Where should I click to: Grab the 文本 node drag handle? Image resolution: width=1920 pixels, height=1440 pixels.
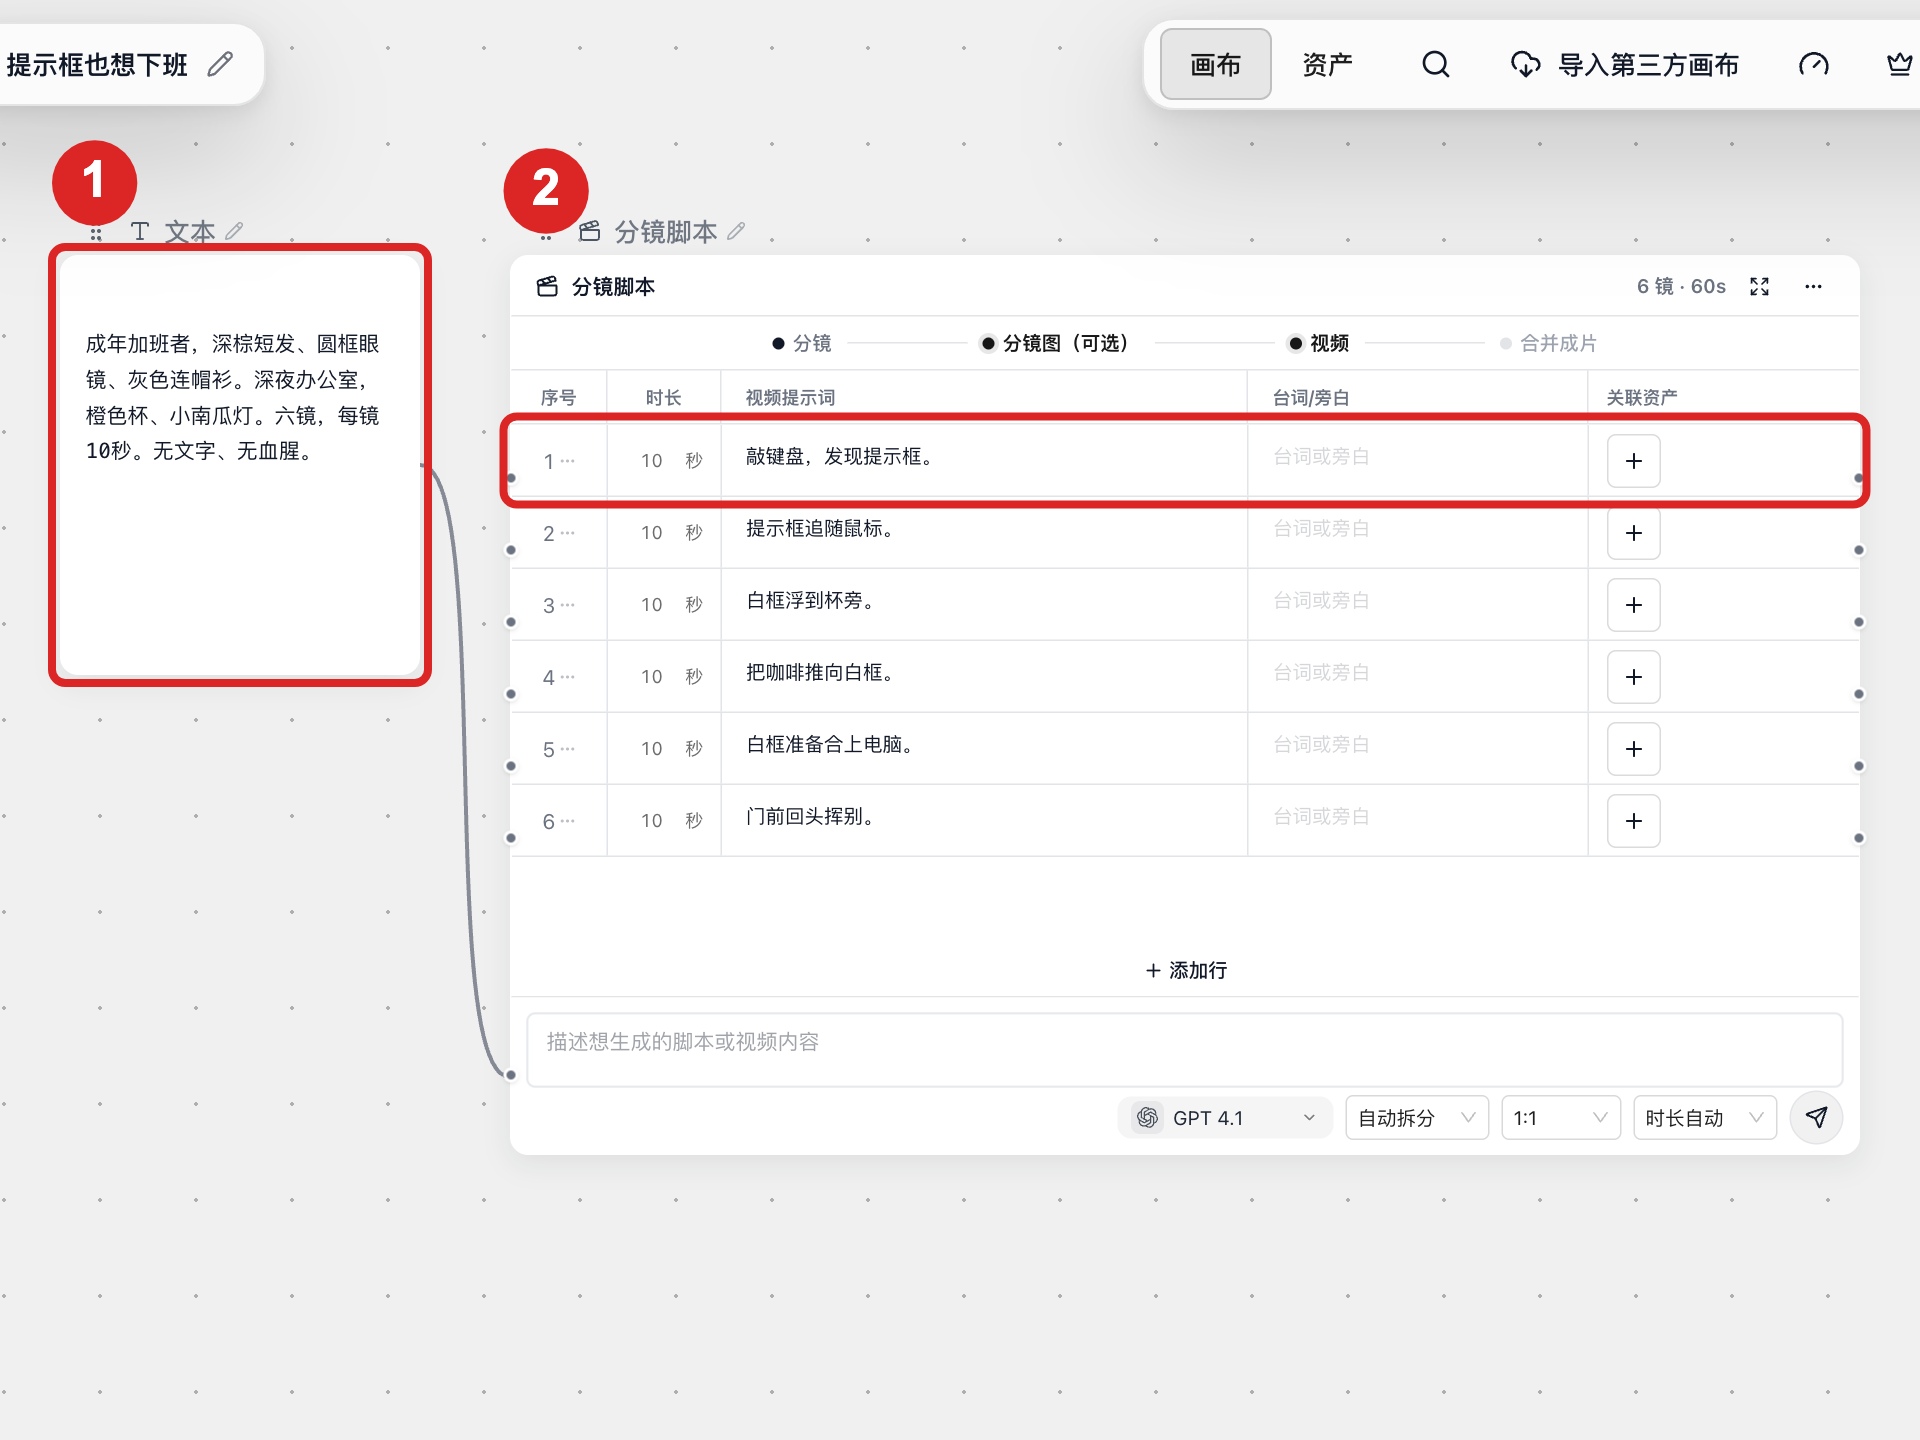96,234
